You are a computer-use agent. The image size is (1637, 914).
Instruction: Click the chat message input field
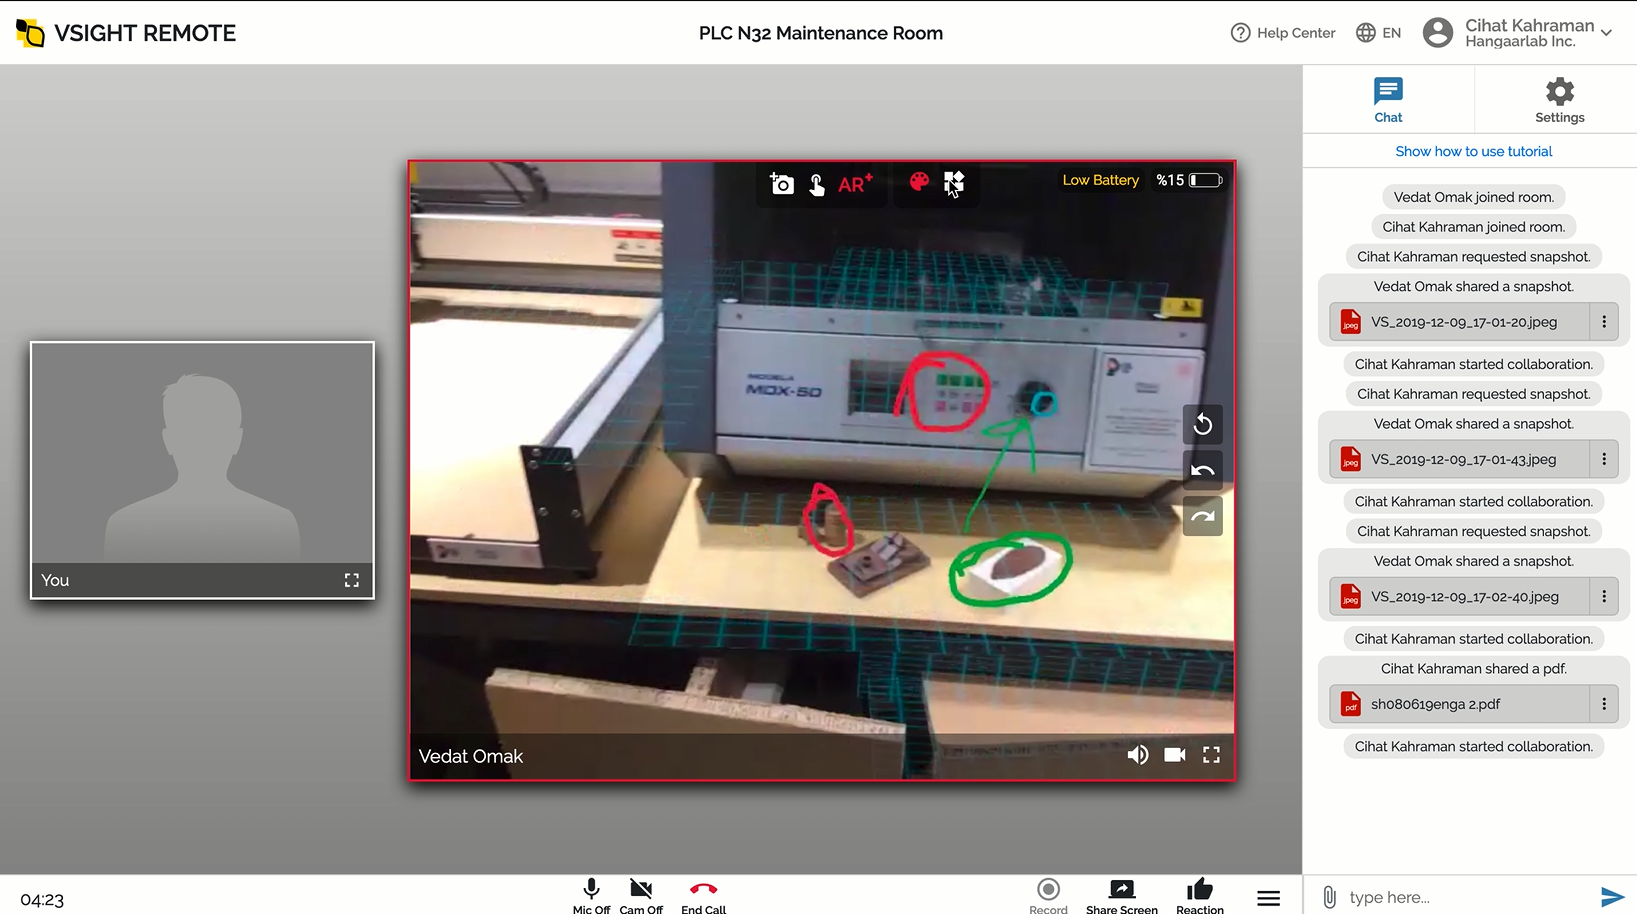[x=1465, y=897]
